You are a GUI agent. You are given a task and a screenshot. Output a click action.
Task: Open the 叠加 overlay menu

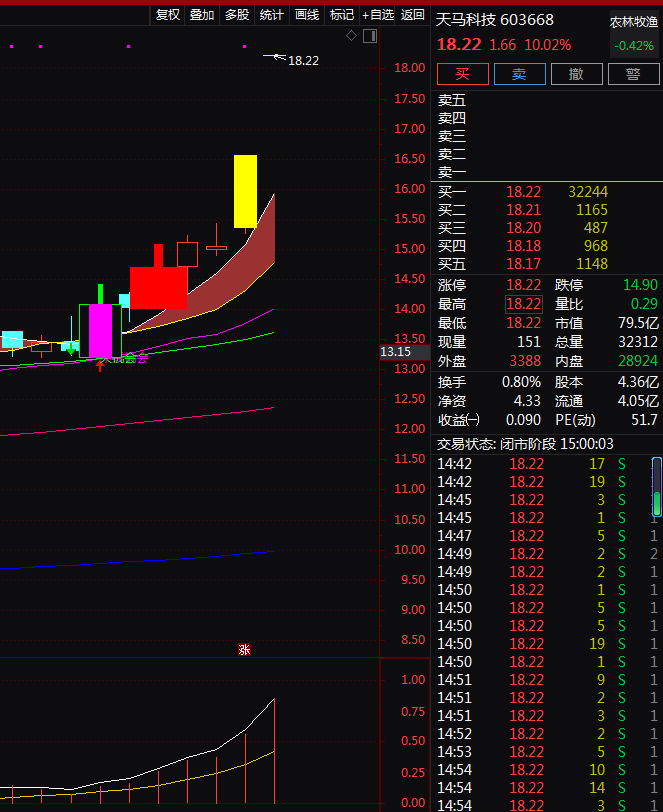click(x=202, y=15)
